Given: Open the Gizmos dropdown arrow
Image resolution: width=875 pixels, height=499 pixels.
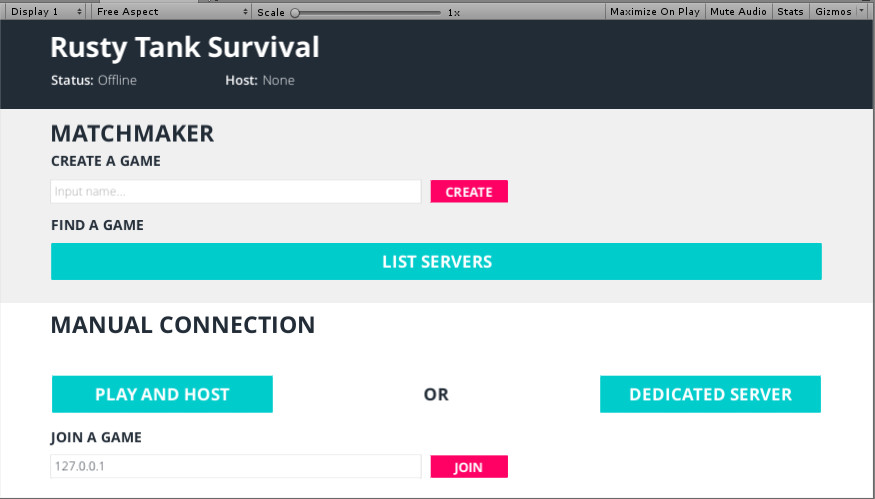Looking at the screenshot, I should tap(862, 12).
